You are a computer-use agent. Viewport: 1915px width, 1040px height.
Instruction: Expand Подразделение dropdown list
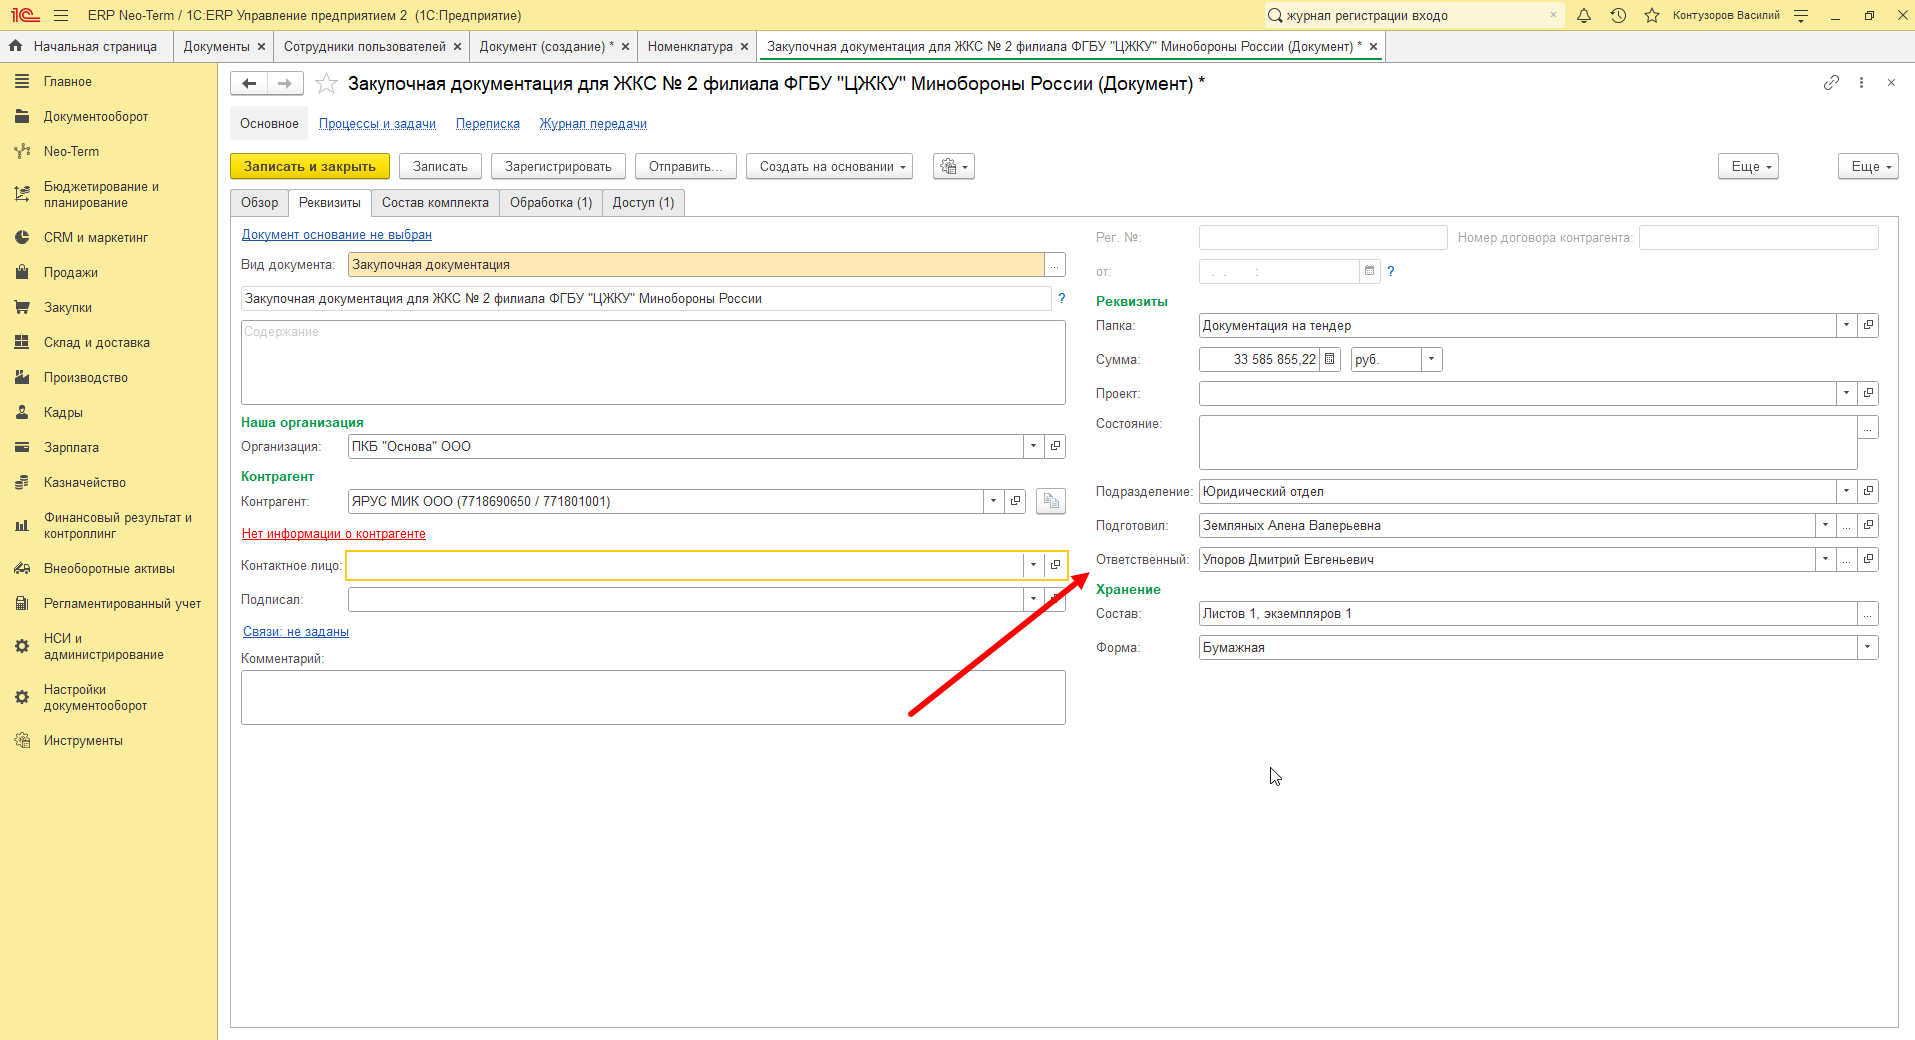pyautogui.click(x=1846, y=491)
